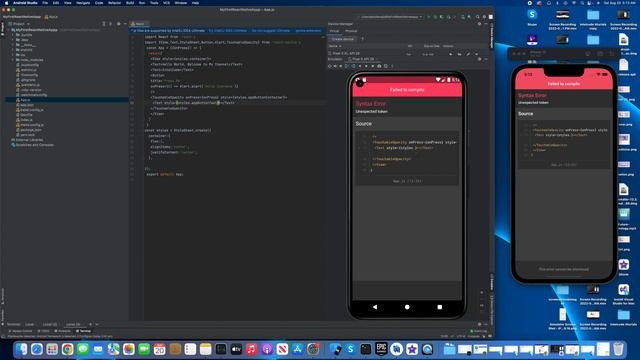Viewport: 640px width, 360px height.
Task: Collapse the MyFirstReactNativeApp root folder
Action: click(x=9, y=30)
